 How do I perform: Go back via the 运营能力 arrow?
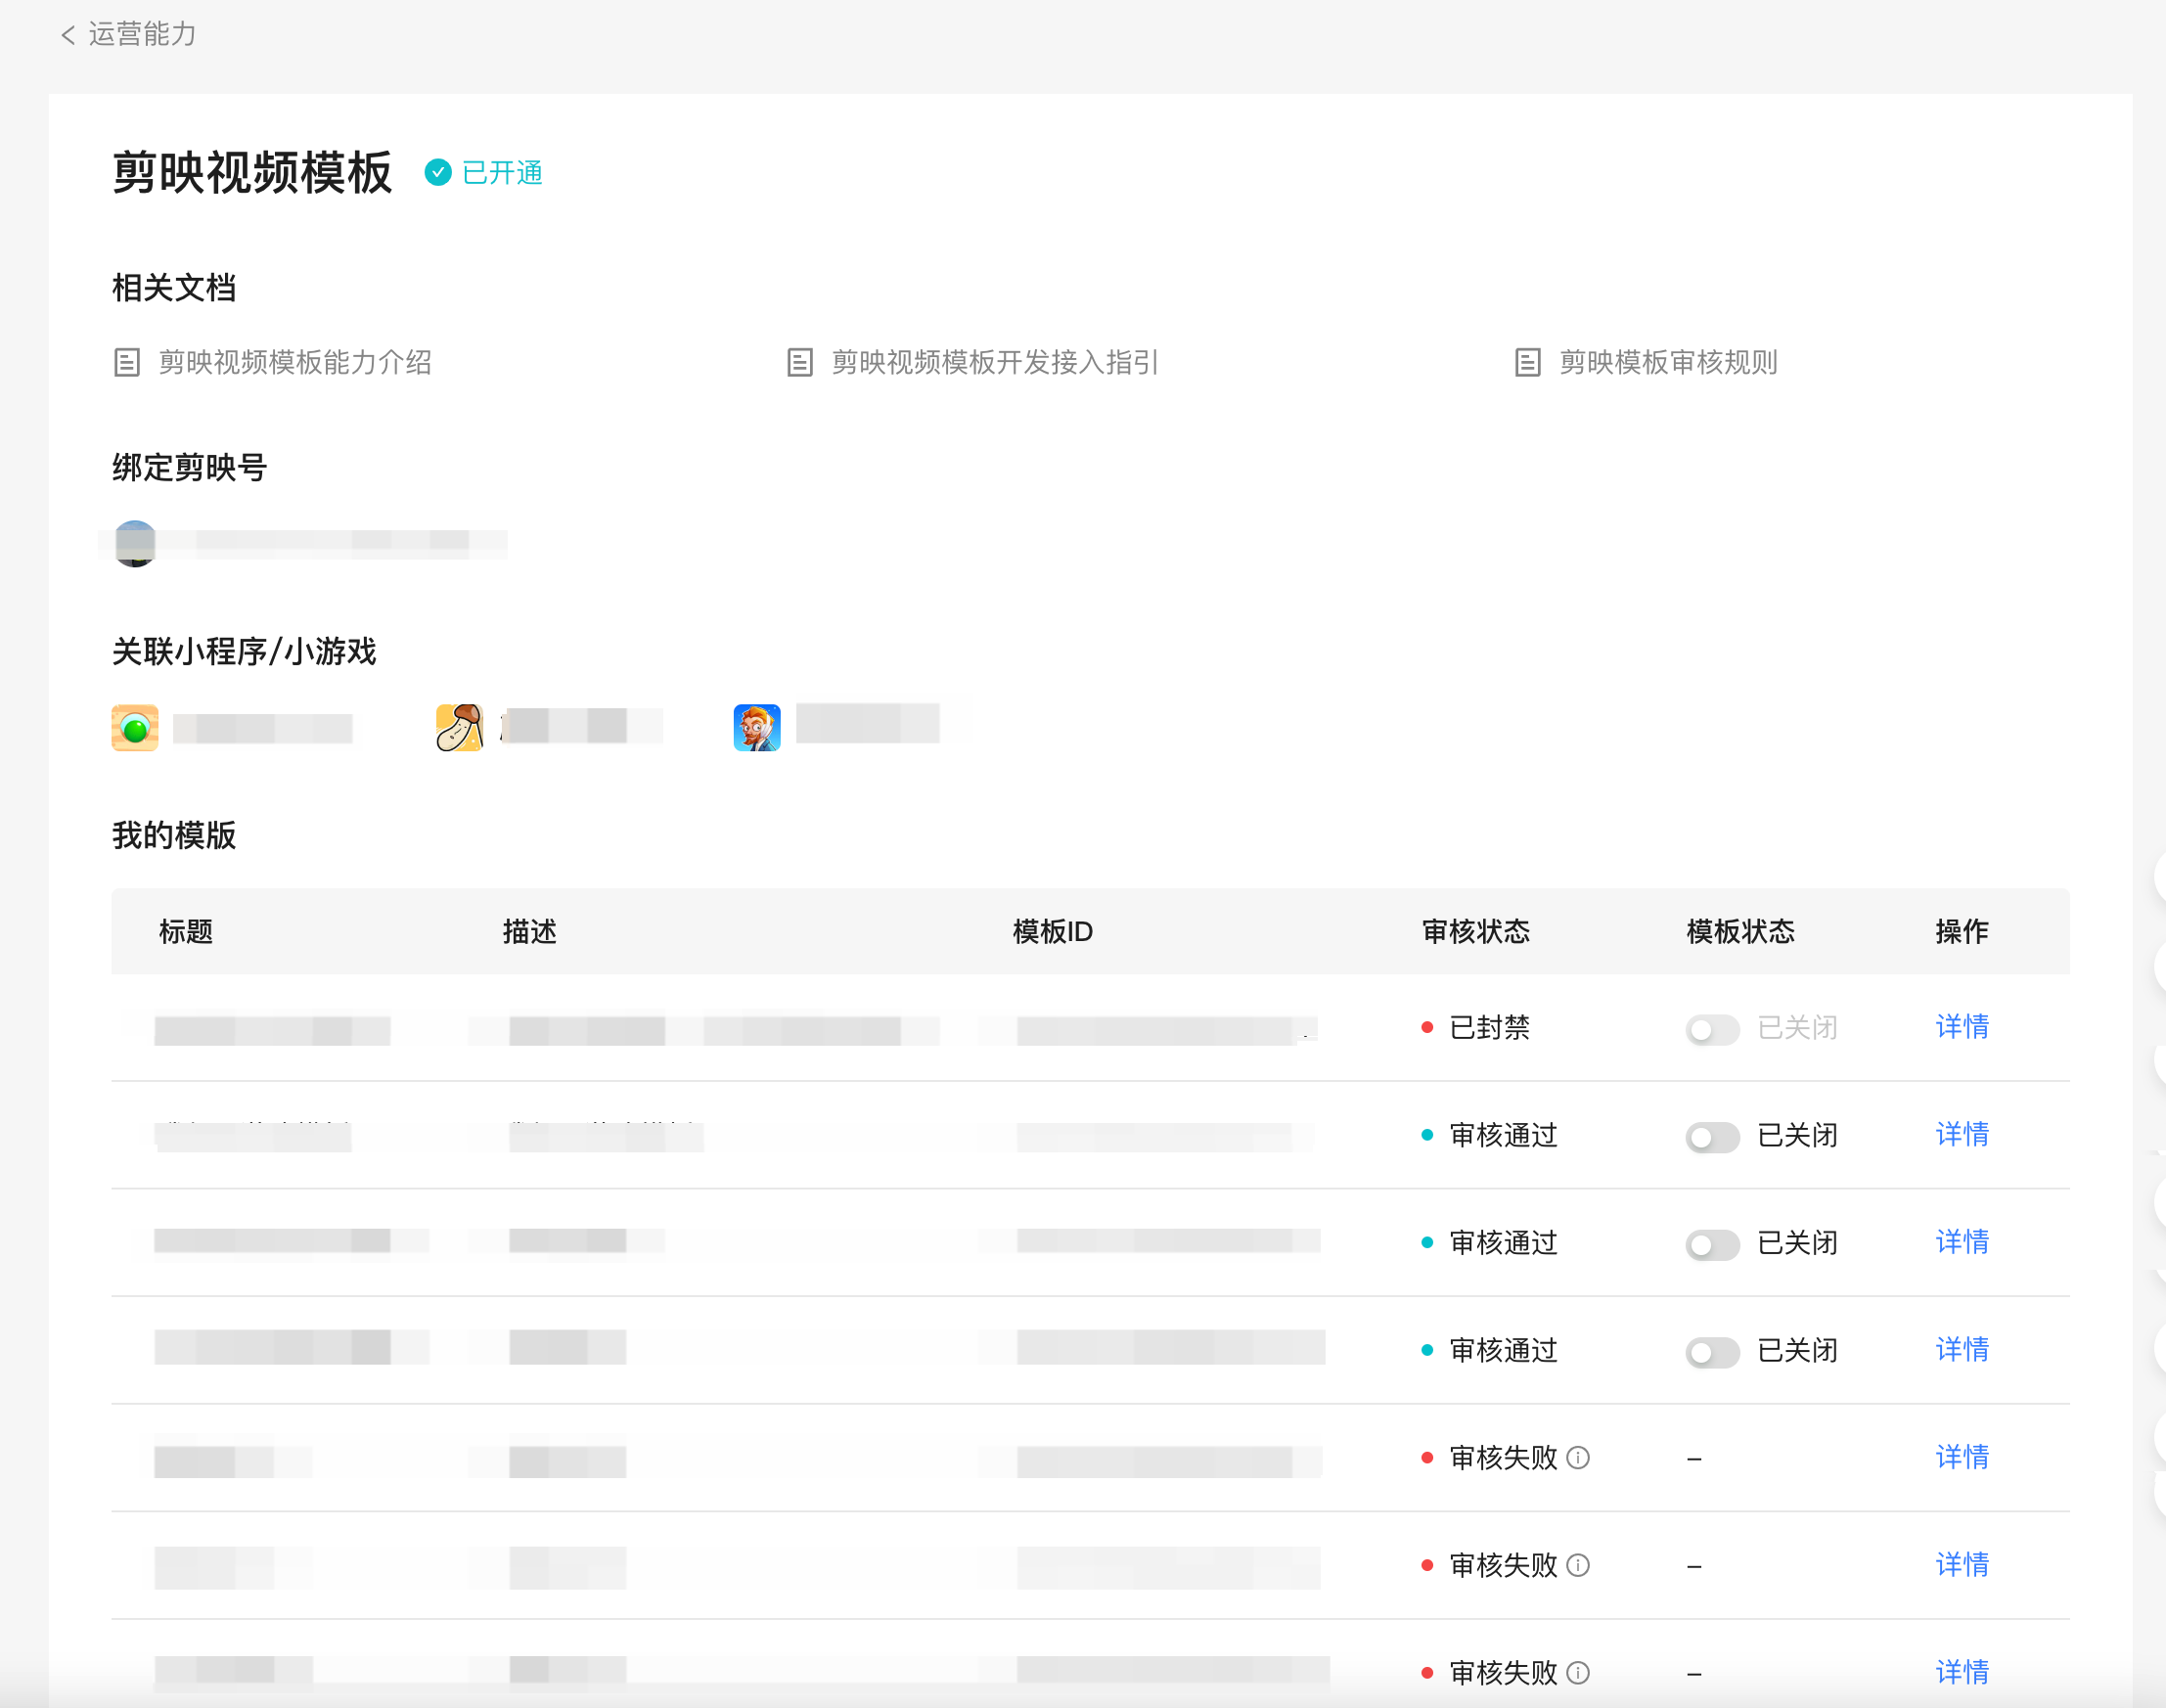pyautogui.click(x=68, y=35)
